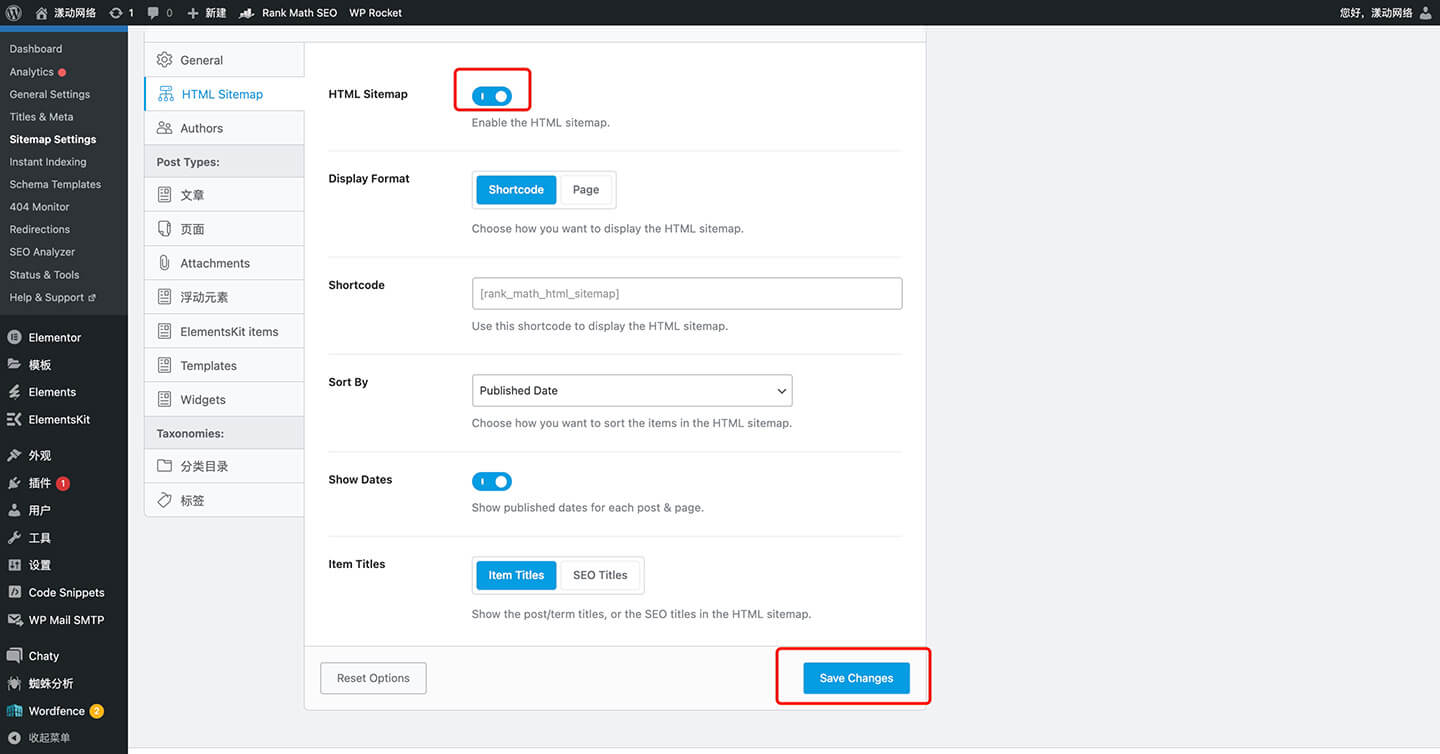The image size is (1440, 754).
Task: Open the 文章 post type tab
Action: pos(224,195)
